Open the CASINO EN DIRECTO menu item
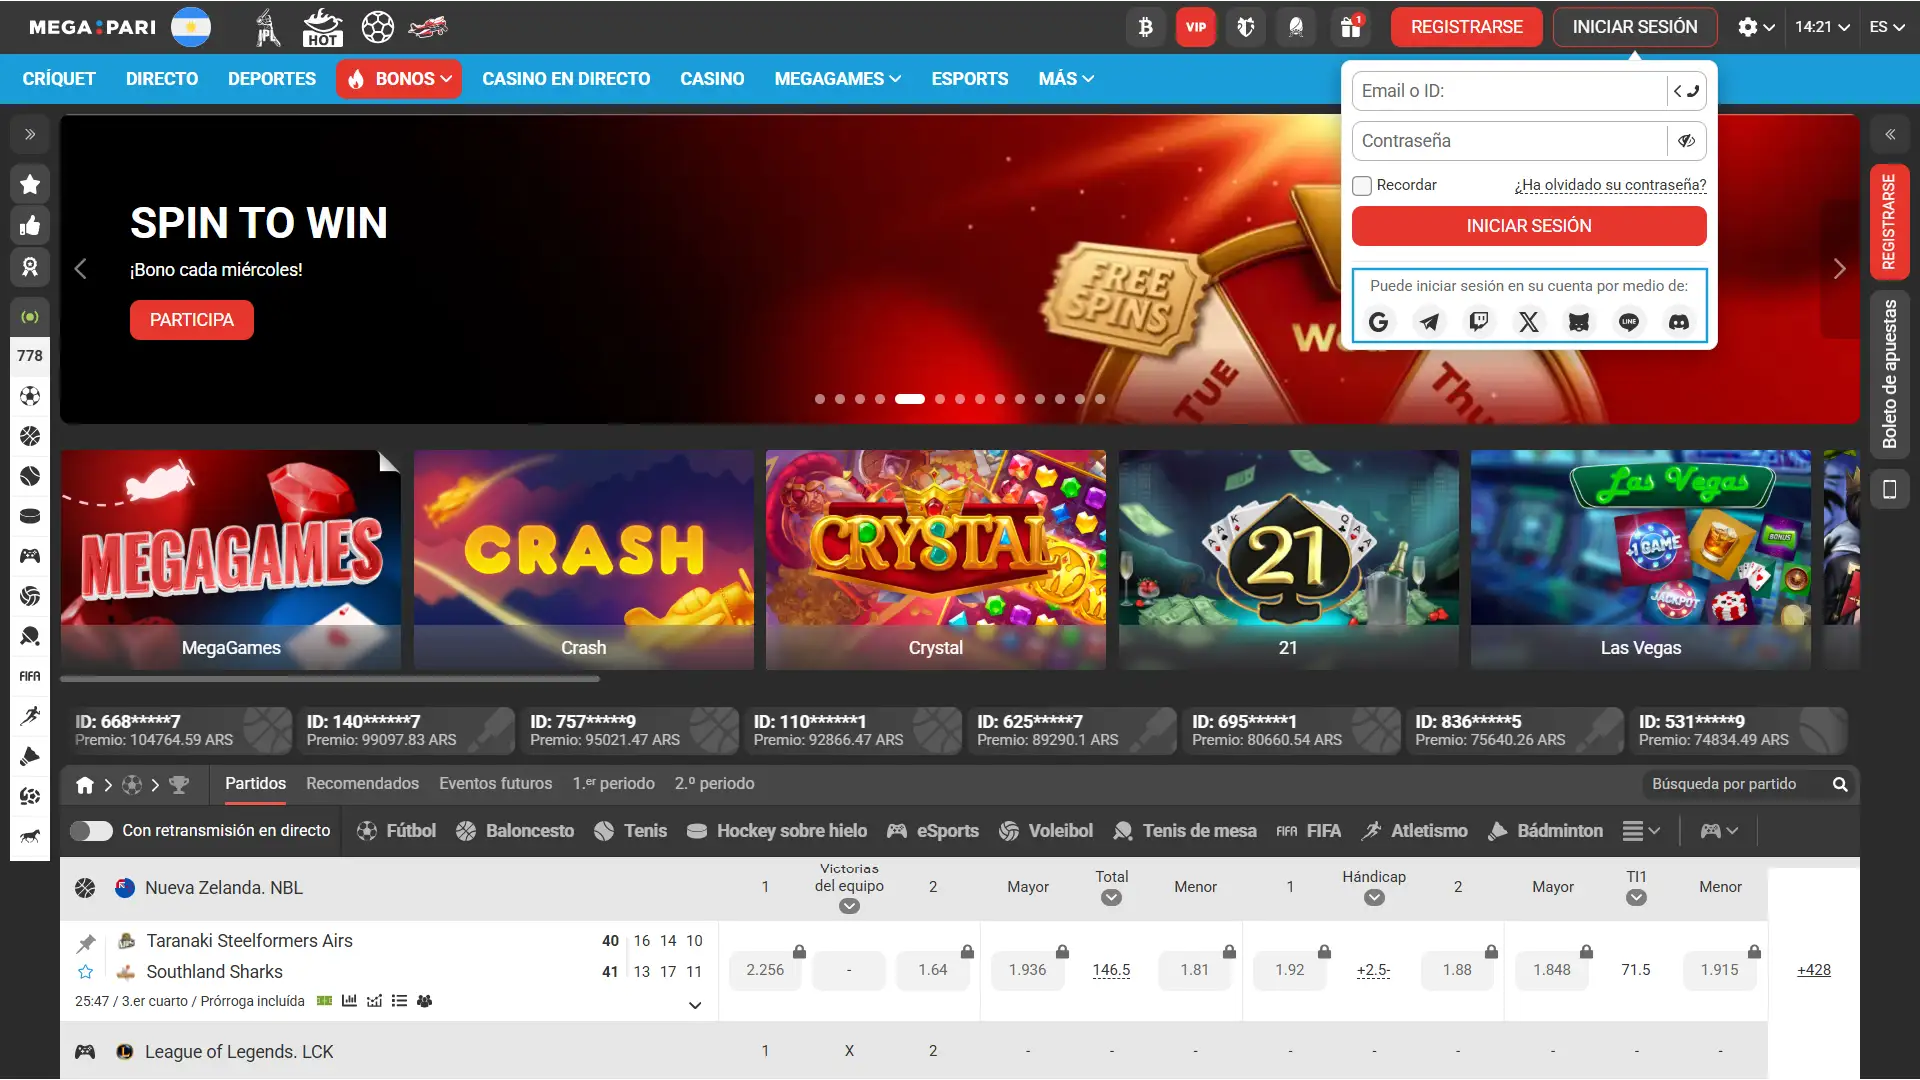Viewport: 1920px width, 1080px height. [566, 79]
